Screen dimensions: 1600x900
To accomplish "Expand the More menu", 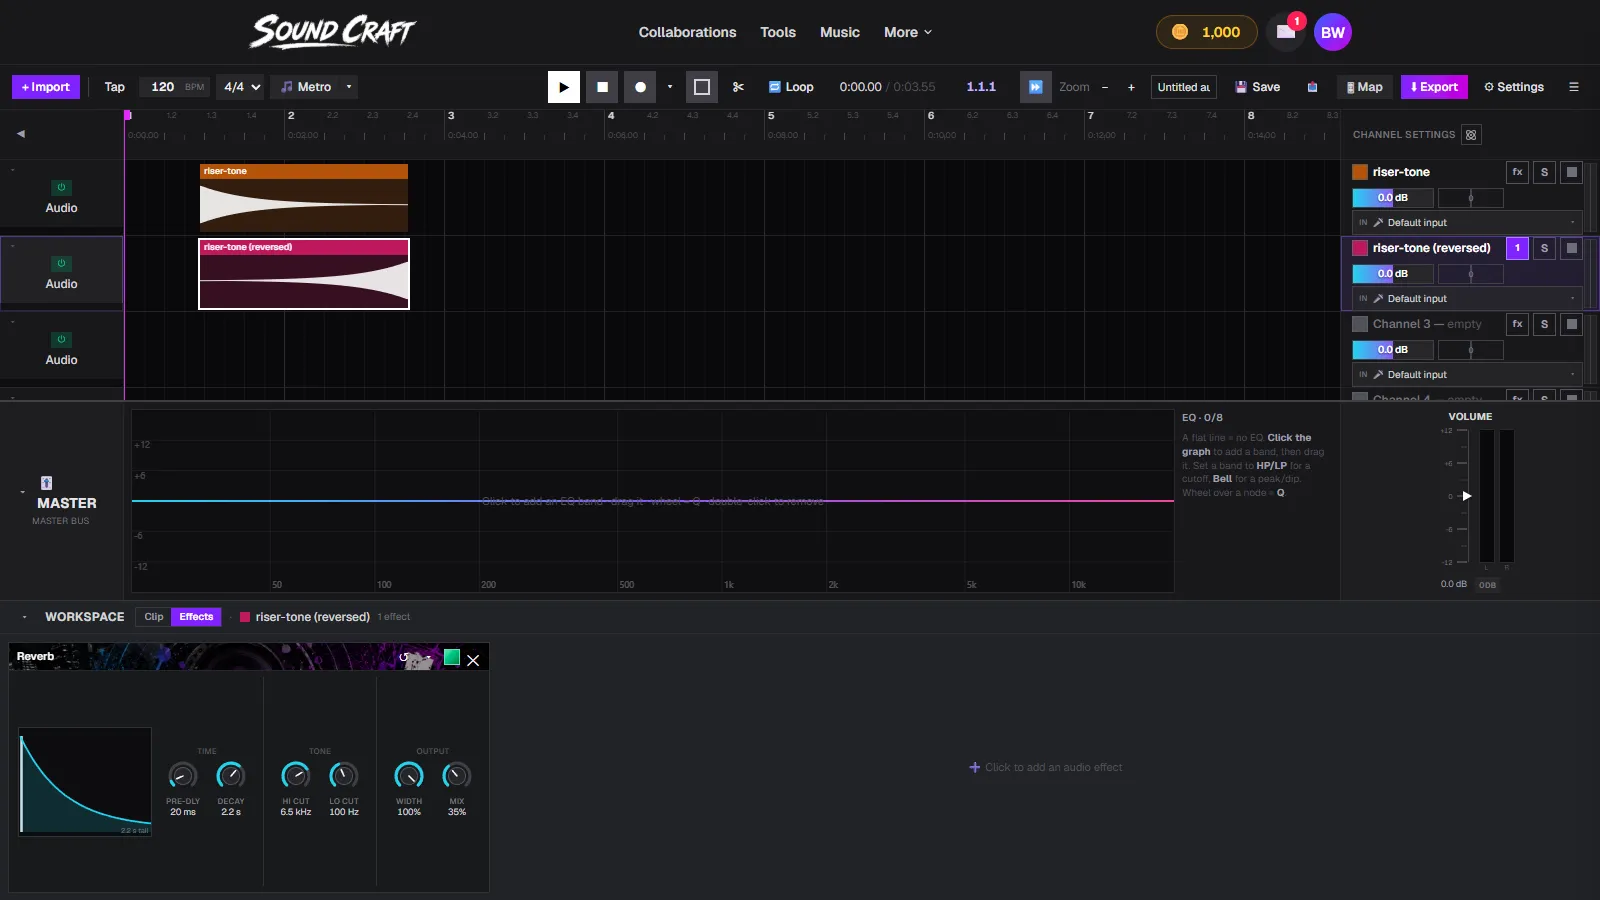I will pyautogui.click(x=908, y=32).
